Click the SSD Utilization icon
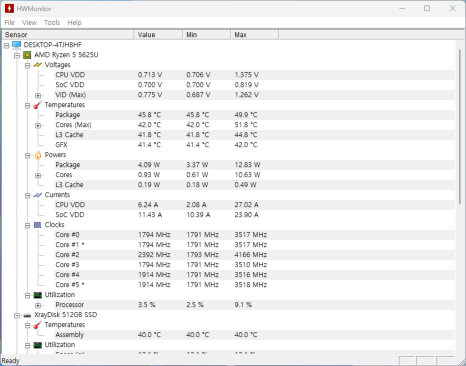The image size is (466, 366). [x=38, y=345]
